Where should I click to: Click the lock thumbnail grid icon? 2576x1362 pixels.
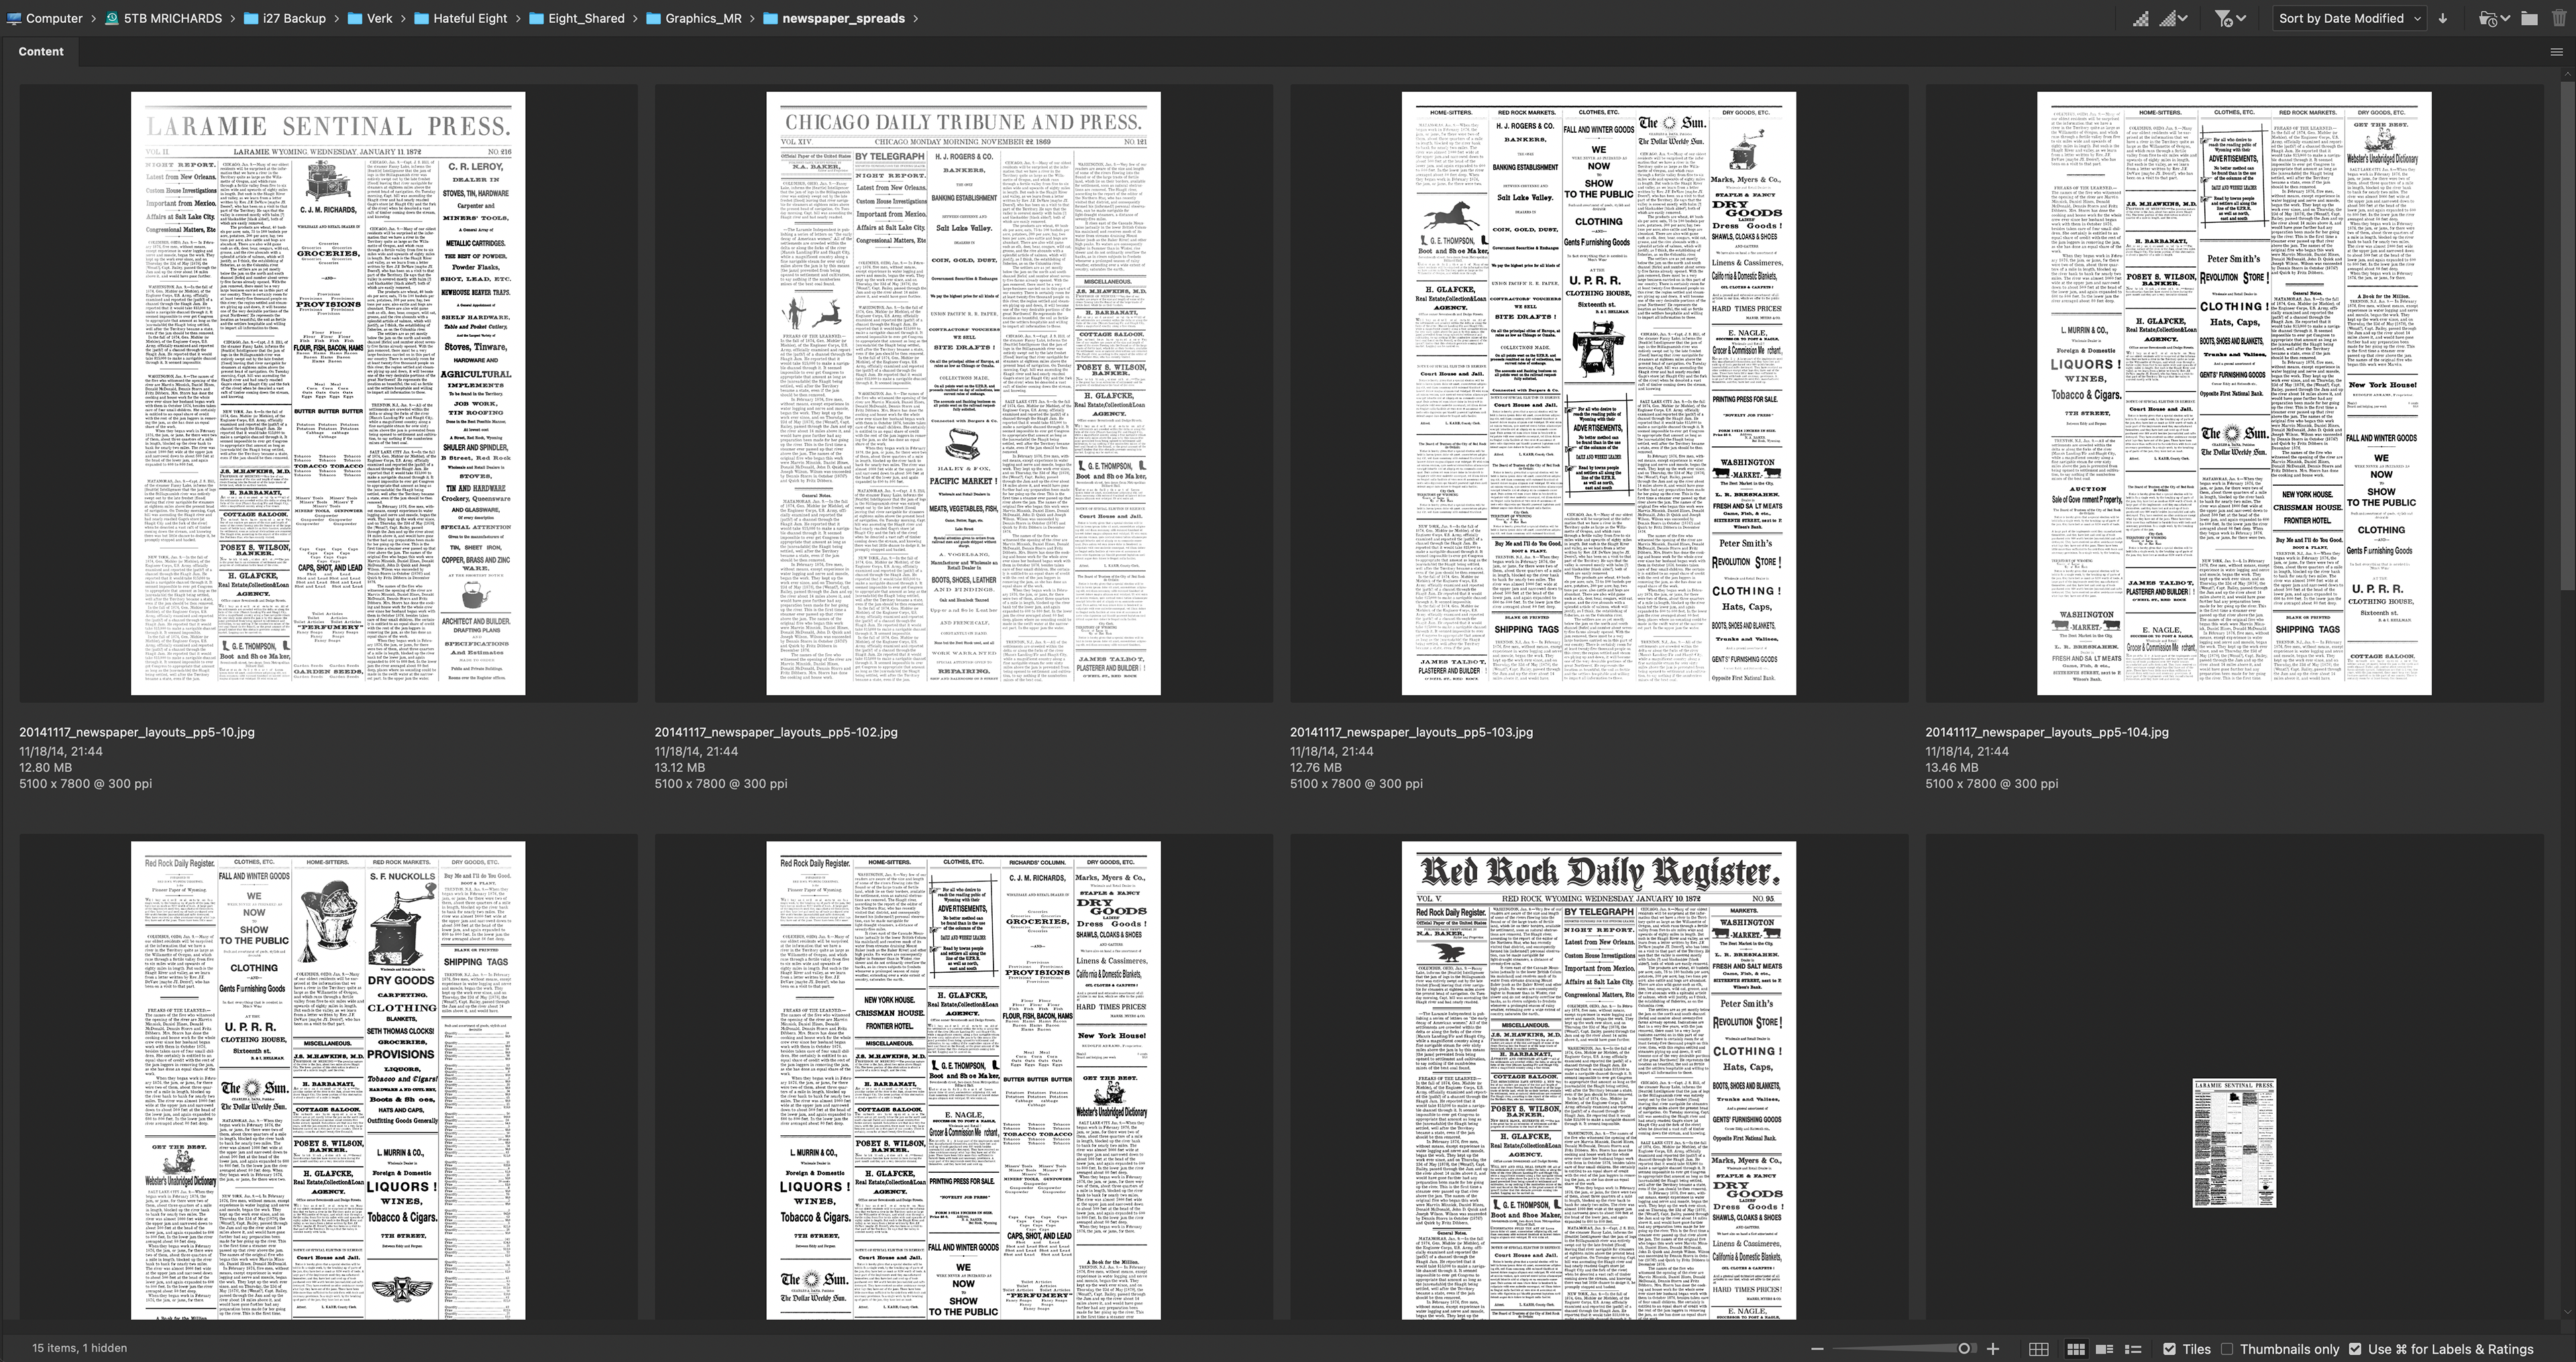tap(2038, 1349)
